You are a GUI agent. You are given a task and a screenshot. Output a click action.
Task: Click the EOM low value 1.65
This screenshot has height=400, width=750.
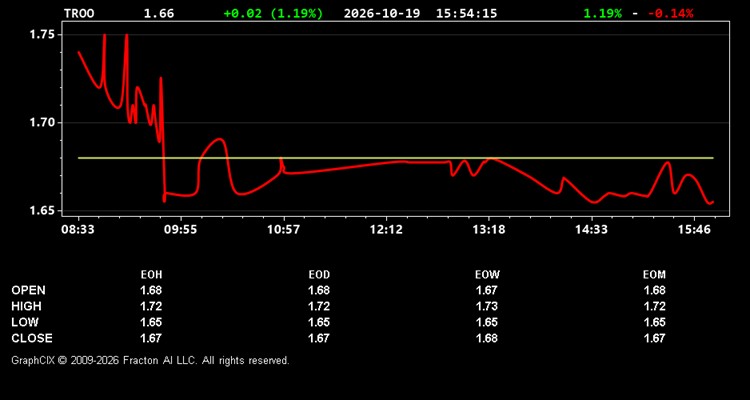click(x=654, y=322)
